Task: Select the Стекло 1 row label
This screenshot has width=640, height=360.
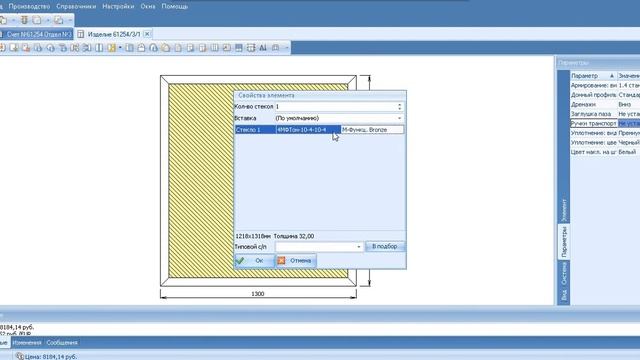Action: pos(255,130)
